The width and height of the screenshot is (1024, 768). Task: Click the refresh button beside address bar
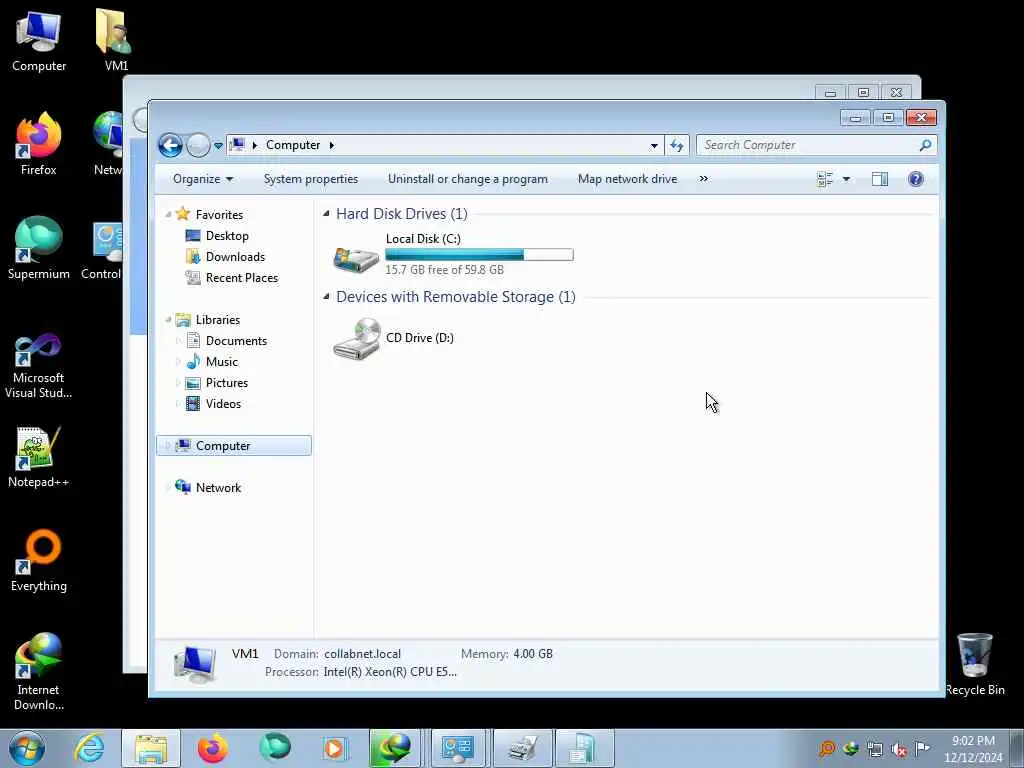tap(677, 146)
